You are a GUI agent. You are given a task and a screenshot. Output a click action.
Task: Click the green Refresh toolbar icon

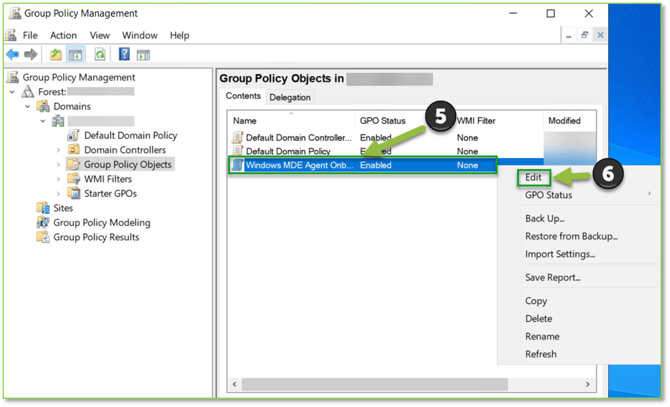point(100,54)
